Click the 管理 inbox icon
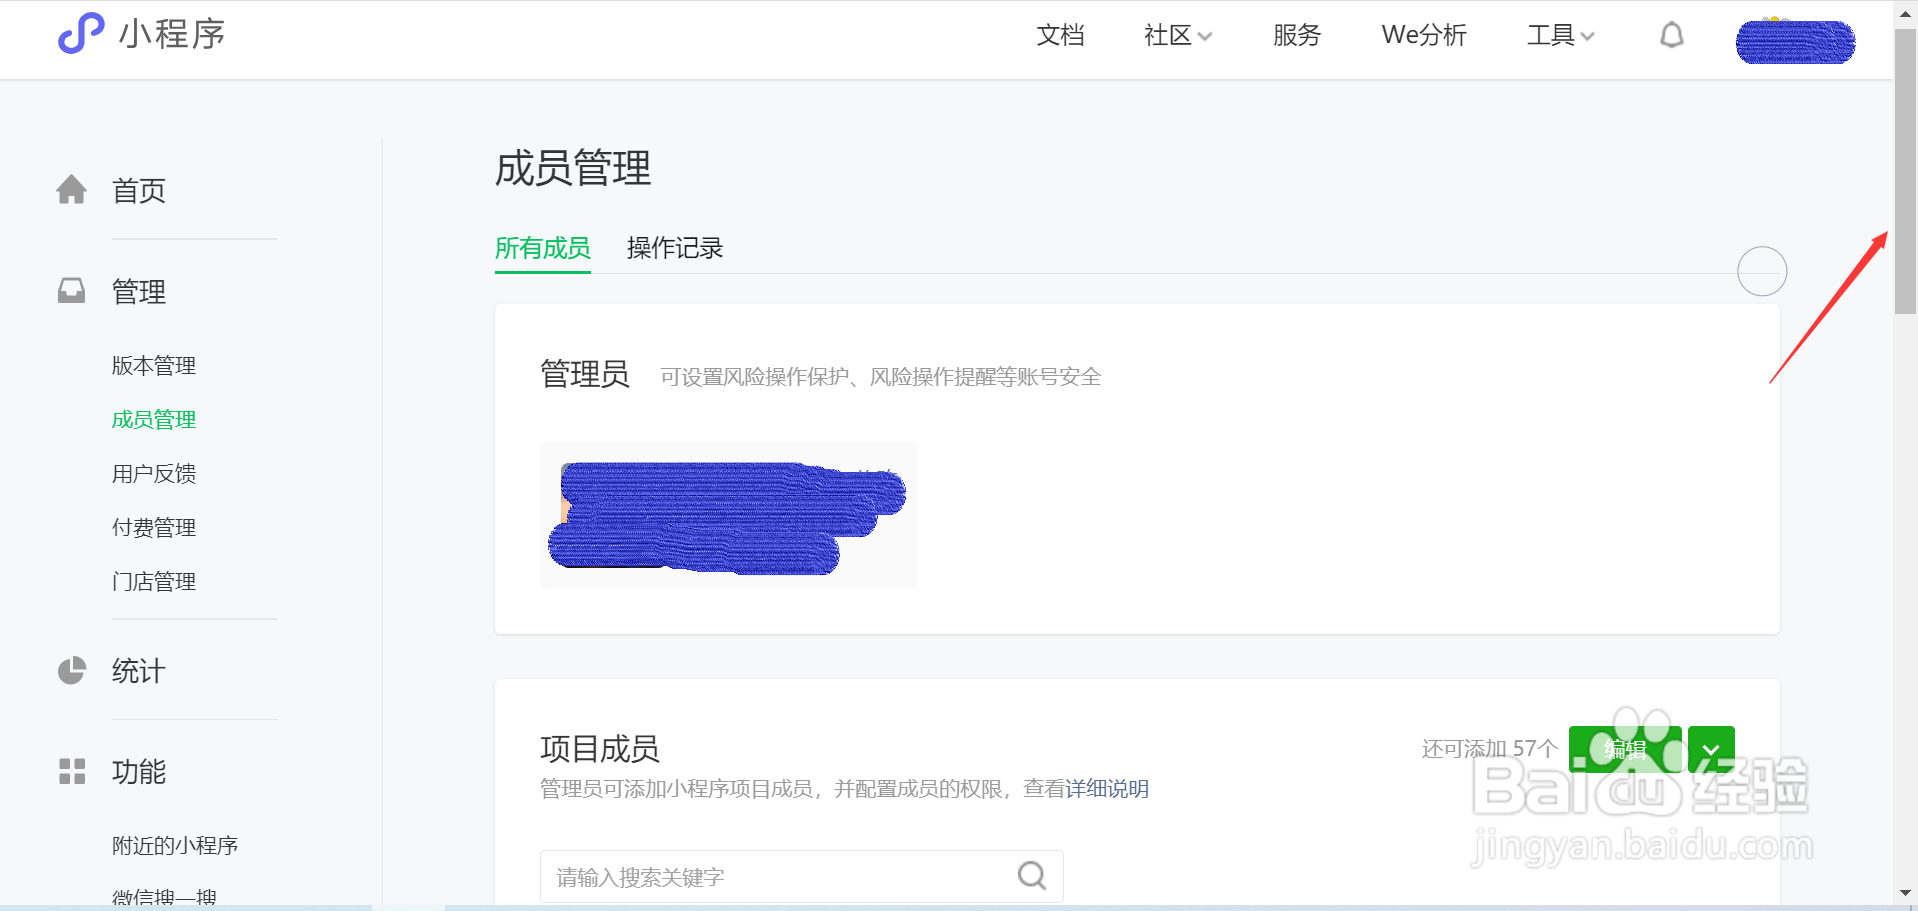 (71, 290)
